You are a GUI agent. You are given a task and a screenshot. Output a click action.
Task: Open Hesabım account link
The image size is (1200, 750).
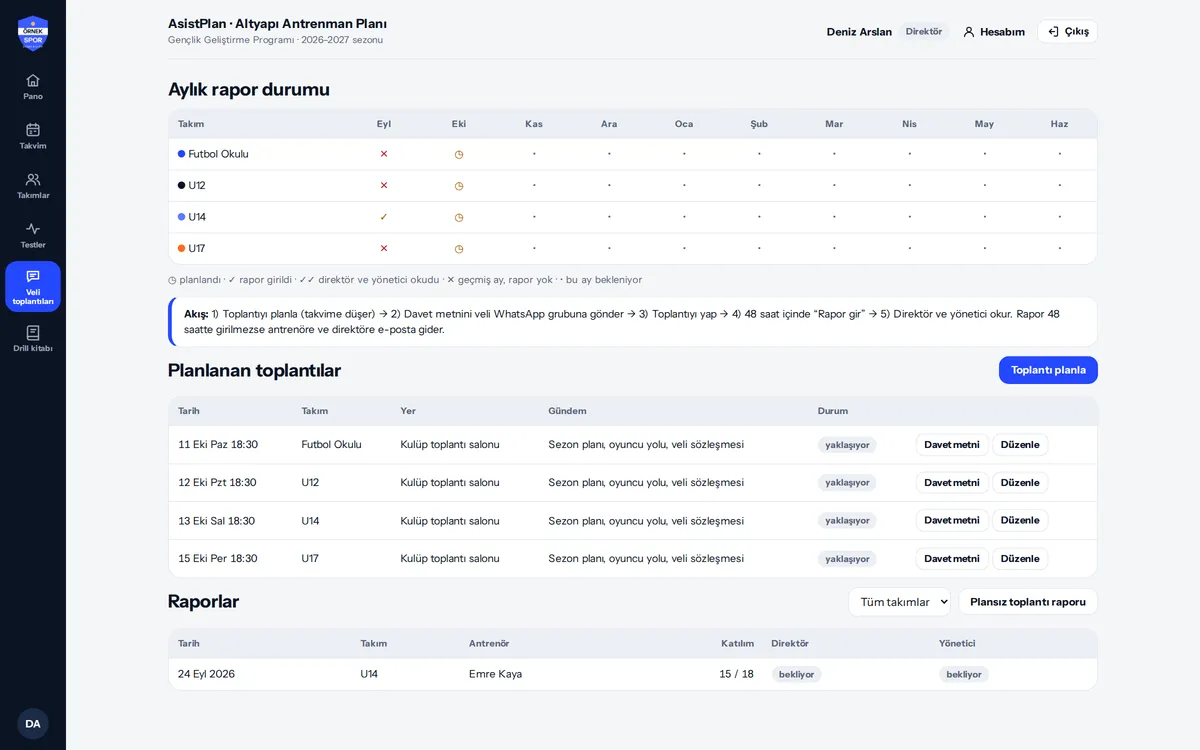[994, 32]
